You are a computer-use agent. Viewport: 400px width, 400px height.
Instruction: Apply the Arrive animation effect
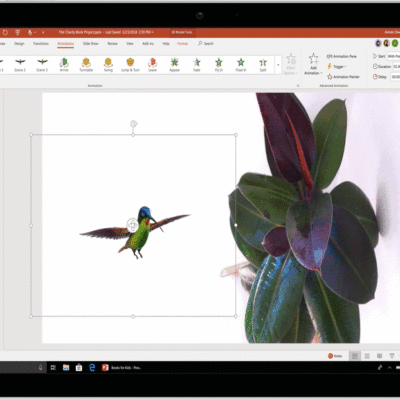tap(64, 65)
